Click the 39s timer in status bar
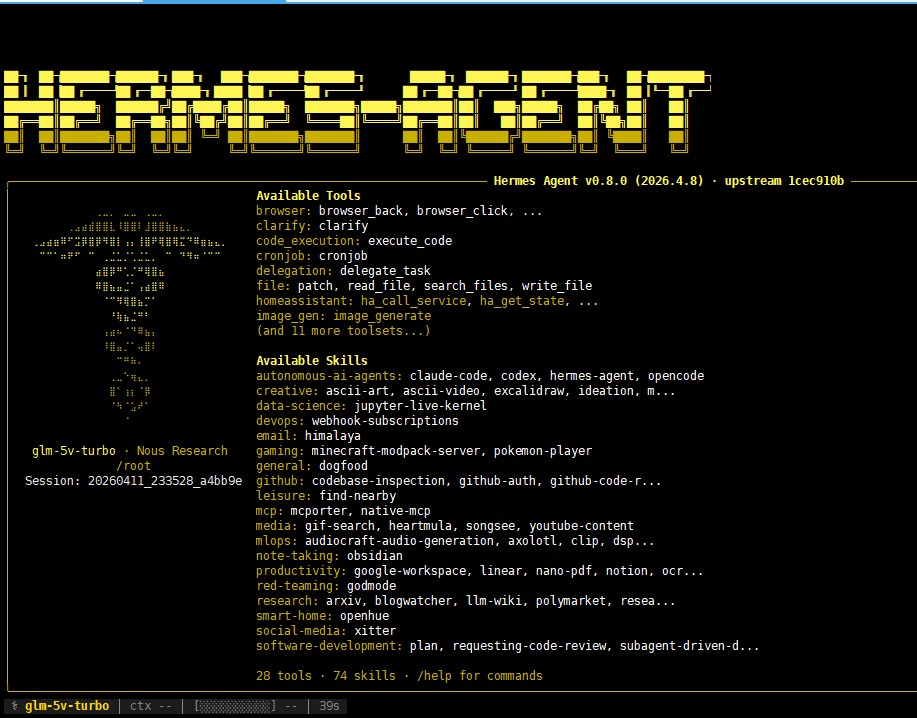Screen dimensions: 917x718 pyautogui.click(x=329, y=706)
